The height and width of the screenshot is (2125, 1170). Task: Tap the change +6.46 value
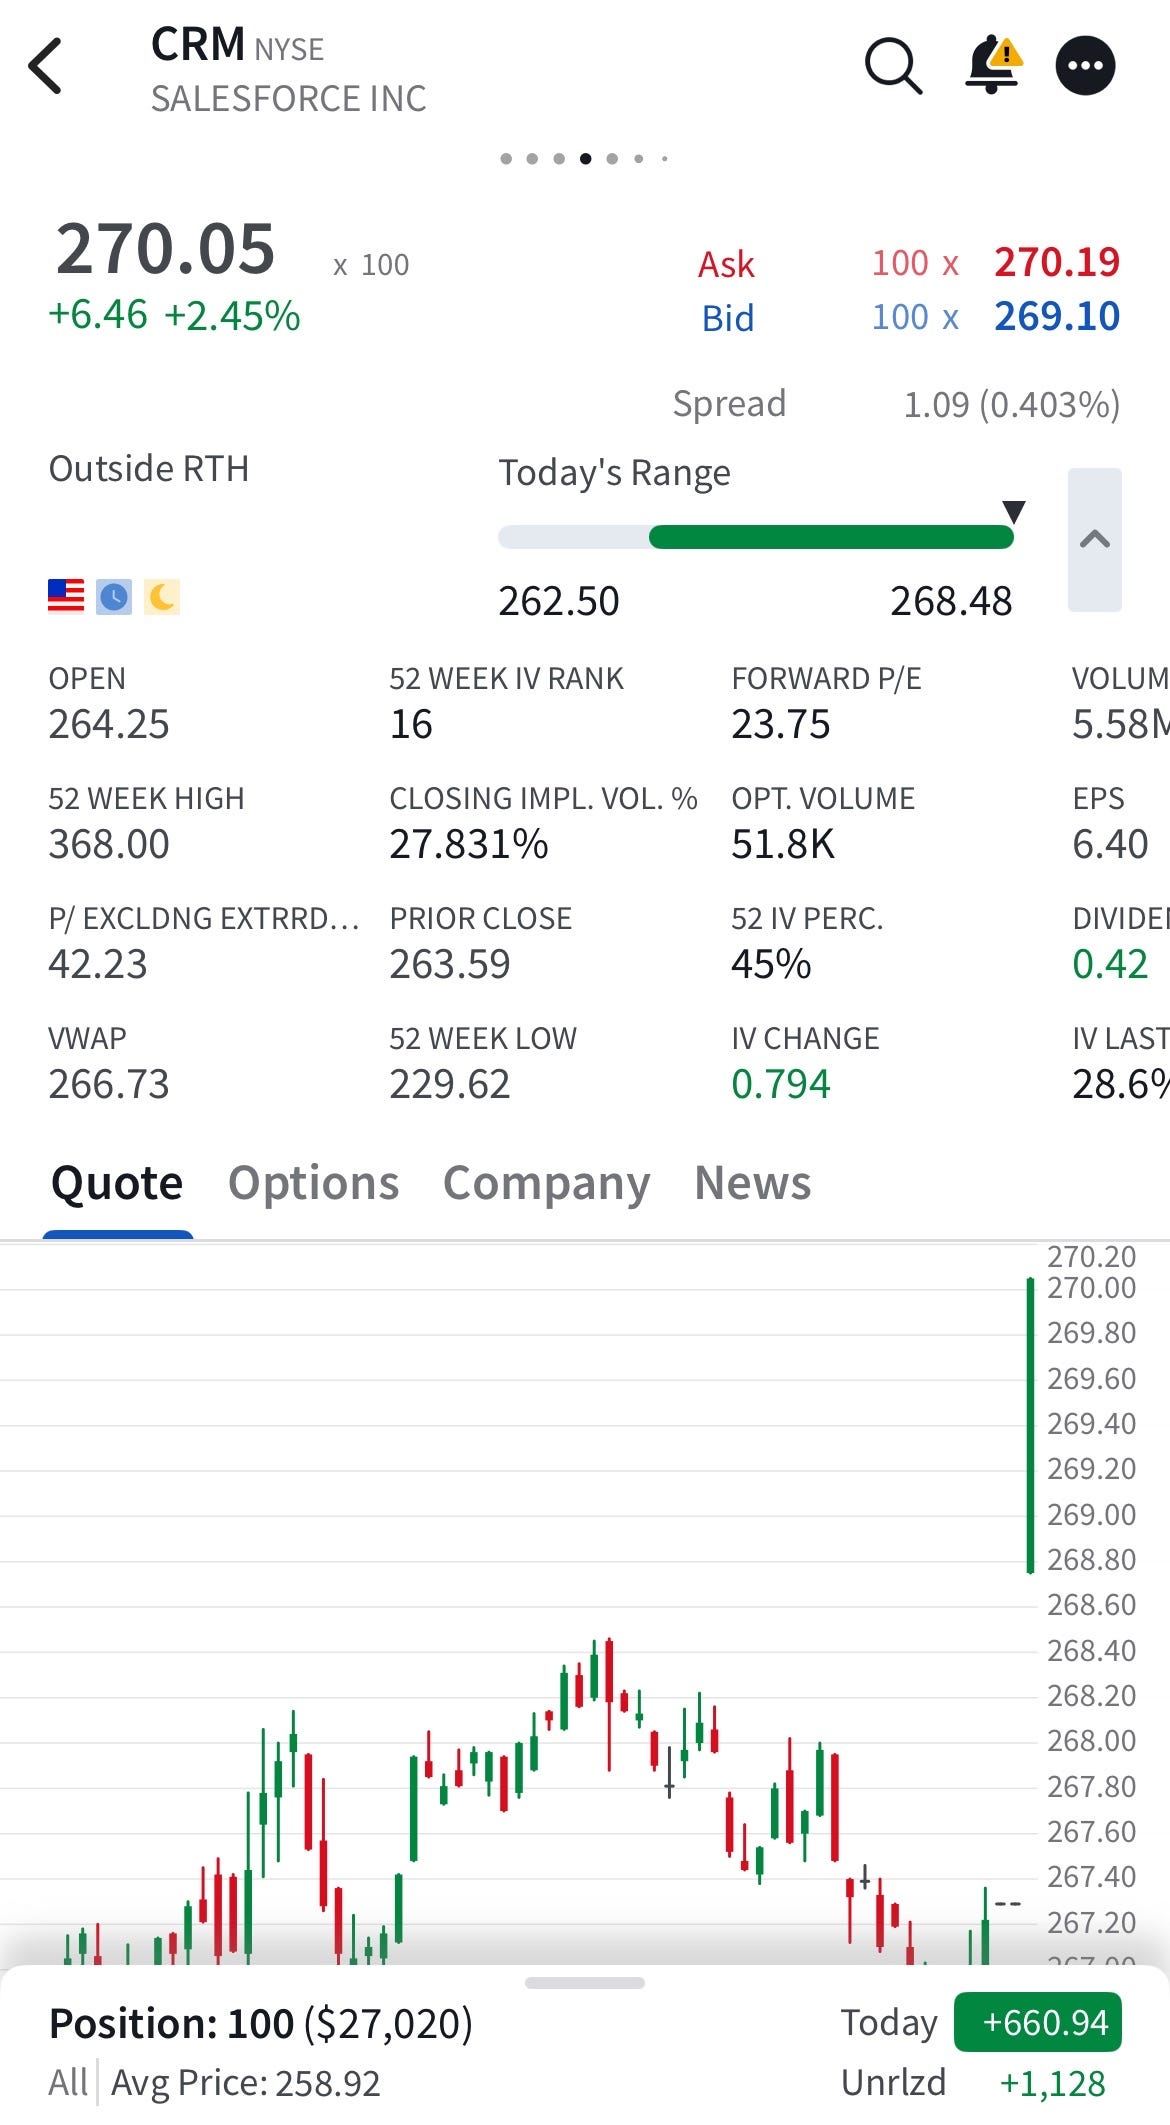(x=98, y=314)
